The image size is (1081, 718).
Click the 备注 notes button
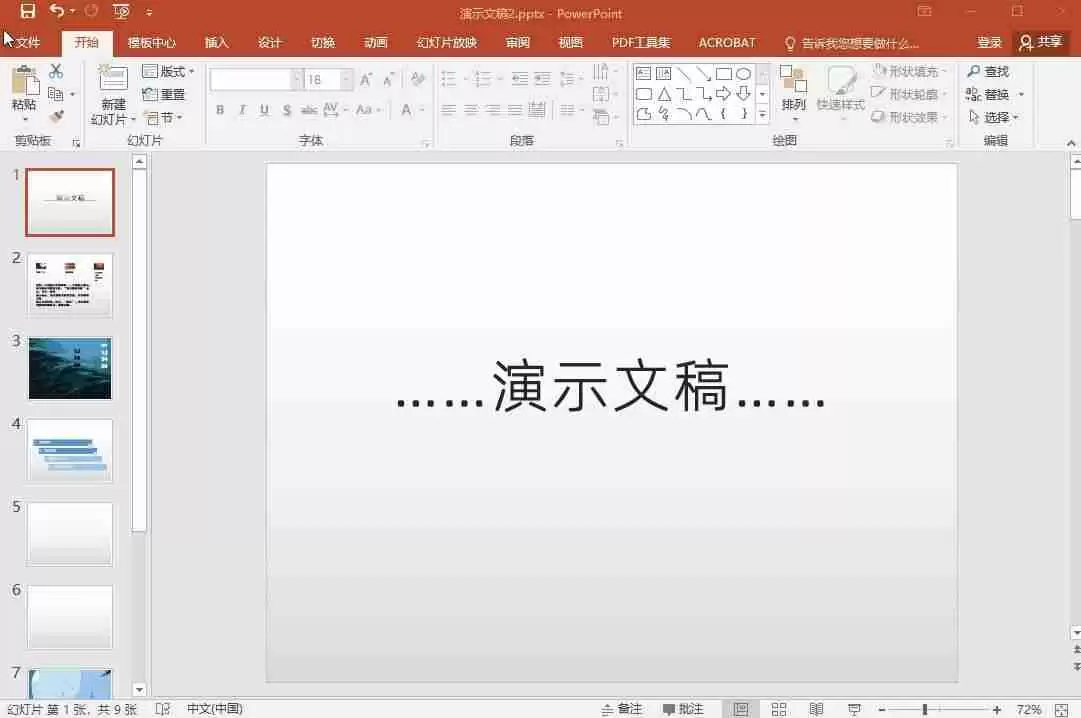pos(629,708)
